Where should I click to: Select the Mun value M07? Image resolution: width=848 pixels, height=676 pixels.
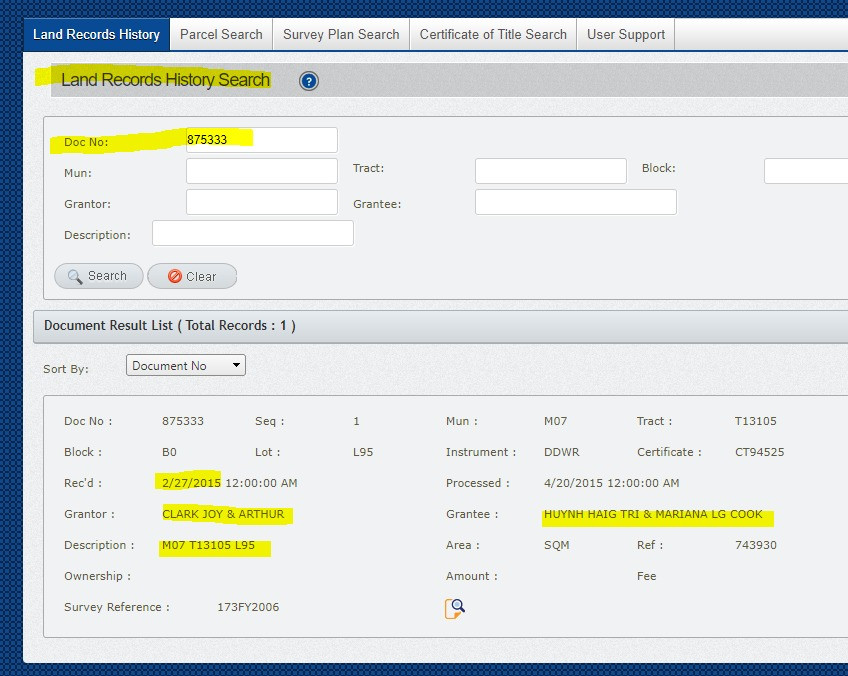tap(555, 421)
